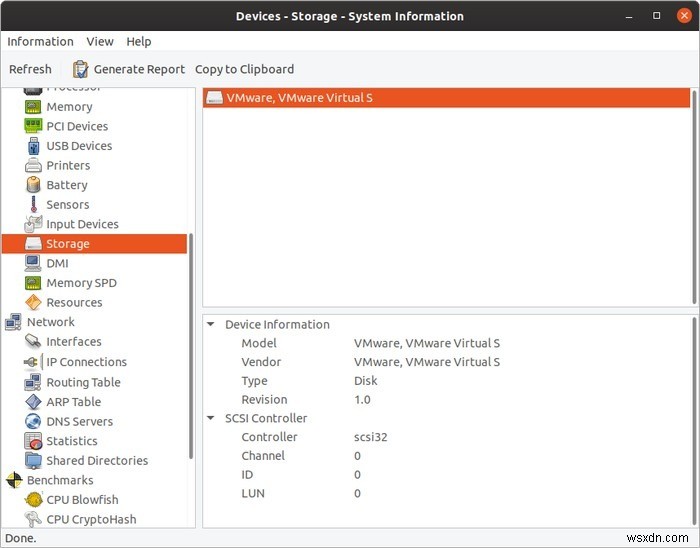The width and height of the screenshot is (700, 548).
Task: Click the sidebar vertical scrollbar
Action: click(x=191, y=346)
